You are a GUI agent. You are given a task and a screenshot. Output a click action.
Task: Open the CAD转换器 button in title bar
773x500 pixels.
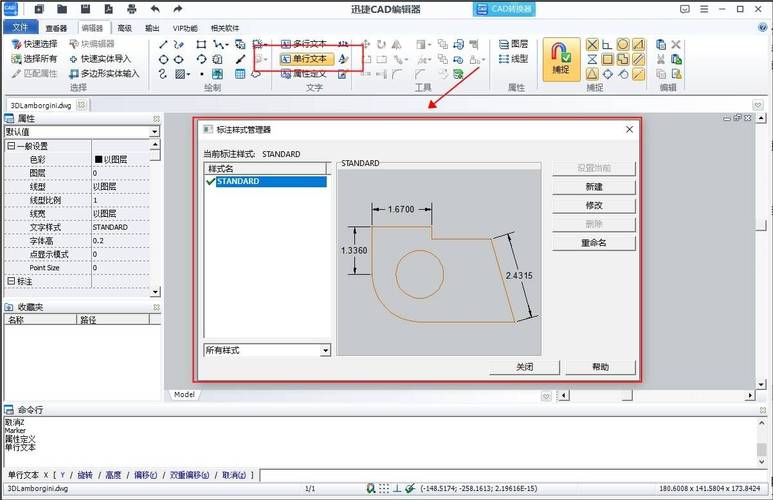[x=504, y=9]
